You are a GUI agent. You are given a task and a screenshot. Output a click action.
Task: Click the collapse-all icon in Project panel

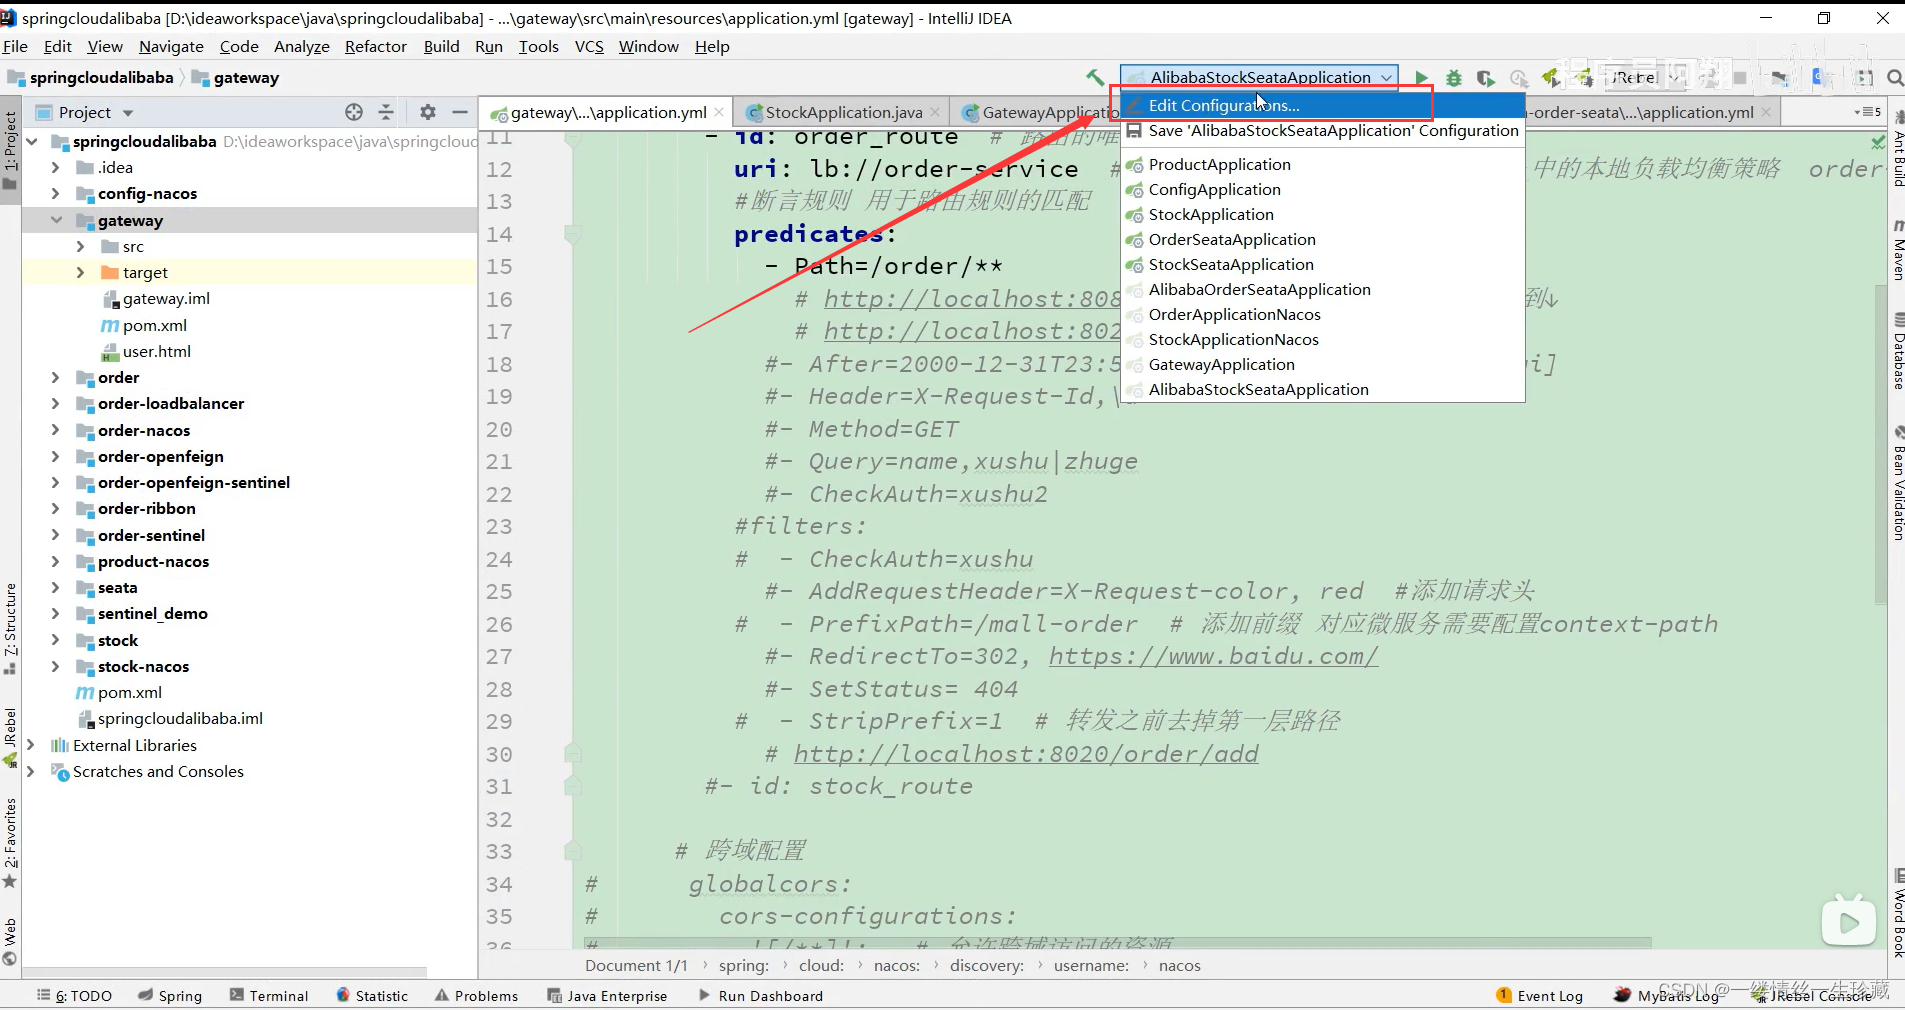tap(386, 112)
